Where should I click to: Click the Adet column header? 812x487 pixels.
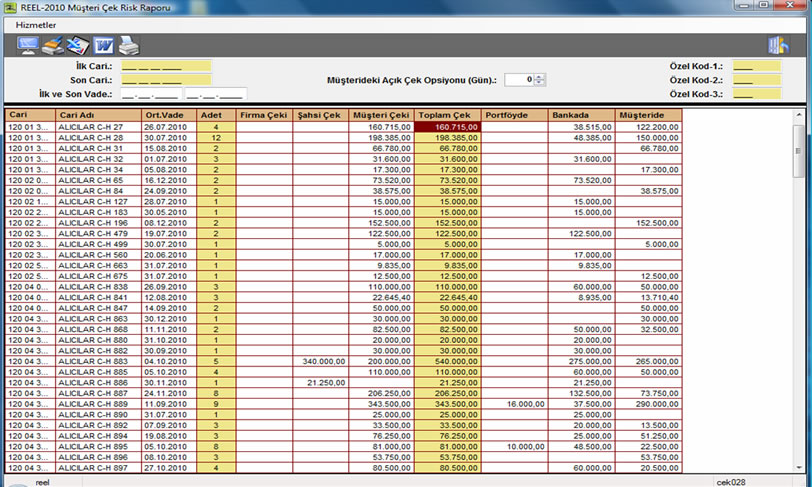coord(216,115)
